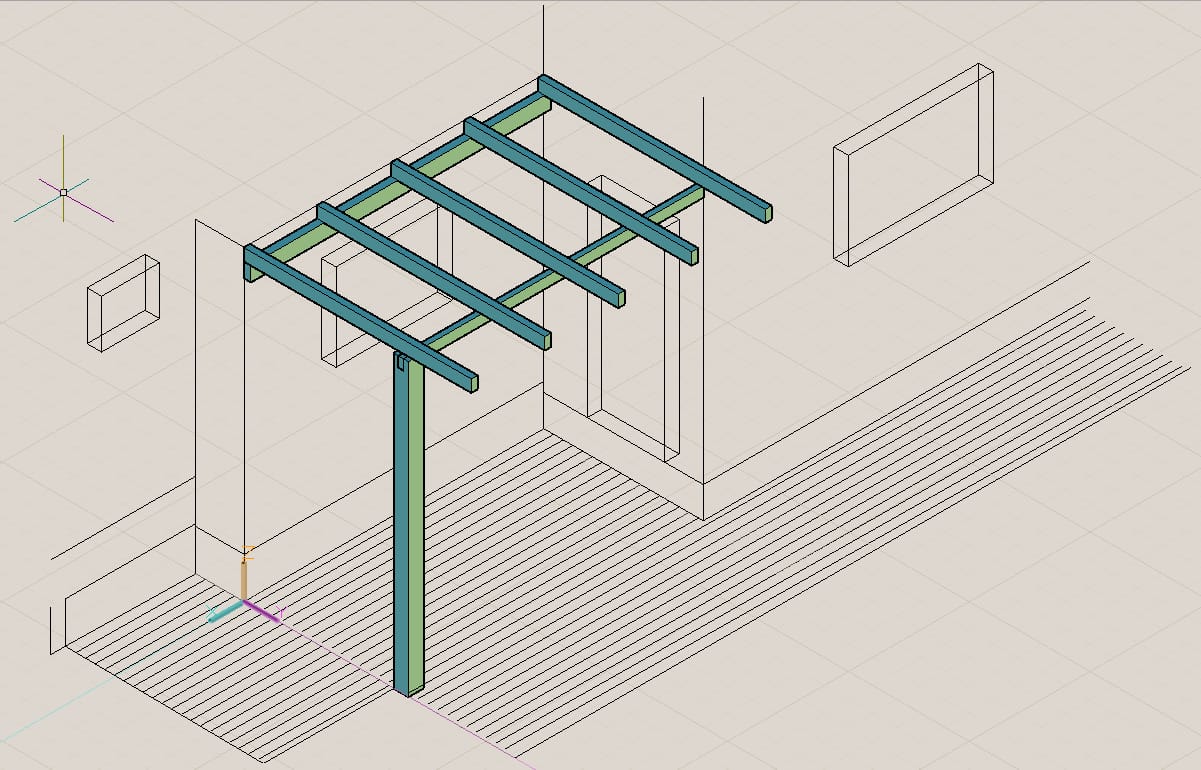The image size is (1201, 770).
Task: Click the vertical wall corner line above the rafters
Action: [x=543, y=37]
